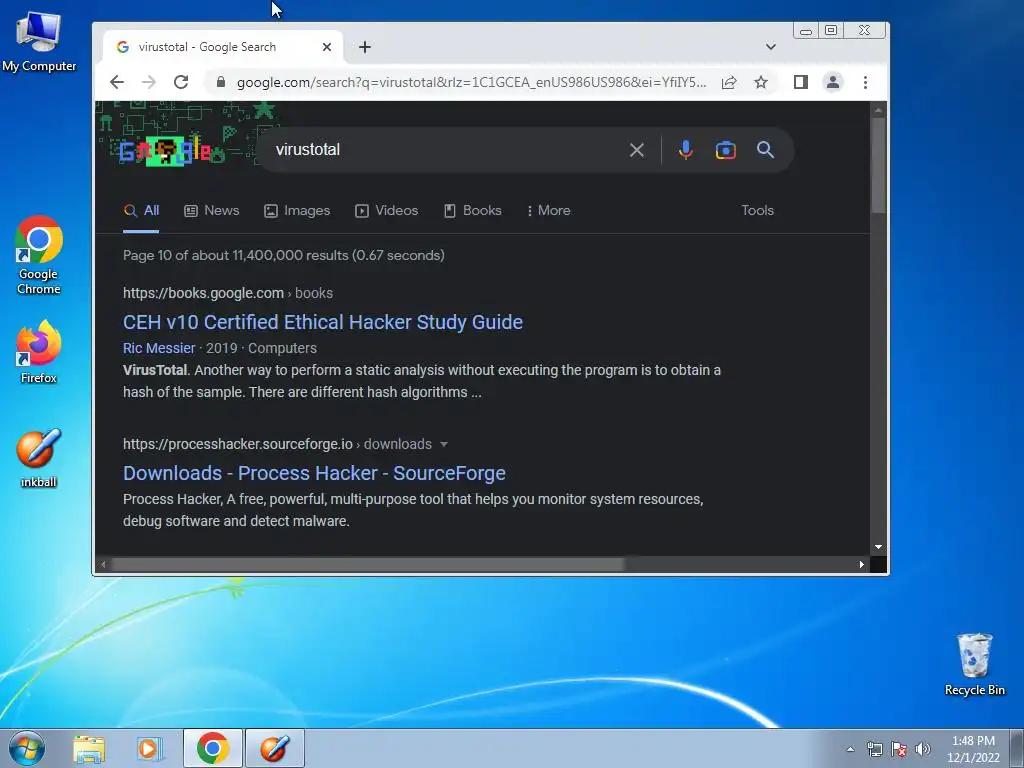Open the tab search dropdown arrow

pos(771,47)
